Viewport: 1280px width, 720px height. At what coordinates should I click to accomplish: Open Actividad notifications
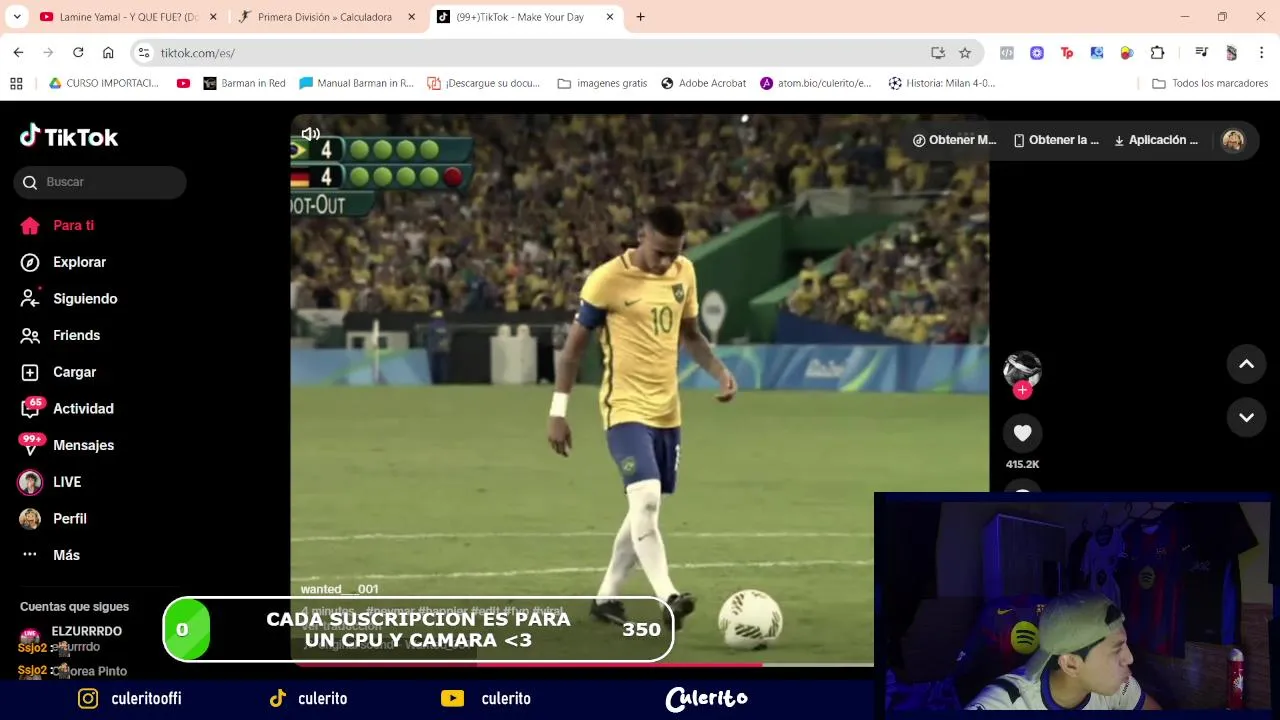tap(67, 408)
